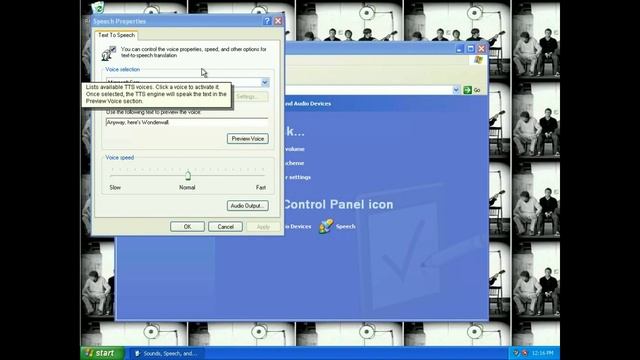Click the Start button
Viewport: 640px width, 360px height.
(102, 353)
